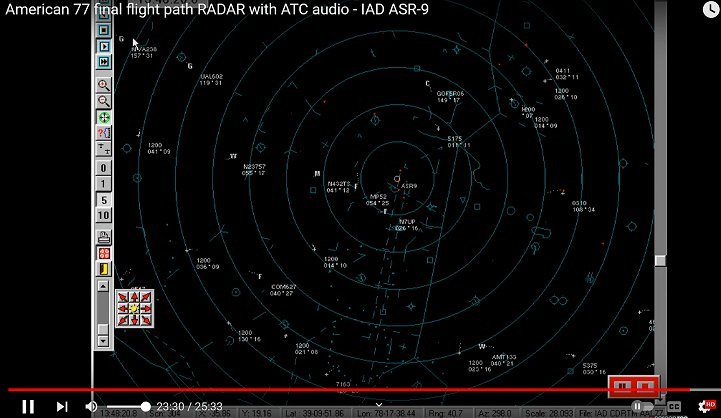The width and height of the screenshot is (721, 418).
Task: Click the Watch Later clock icon
Action: (x=711, y=9)
